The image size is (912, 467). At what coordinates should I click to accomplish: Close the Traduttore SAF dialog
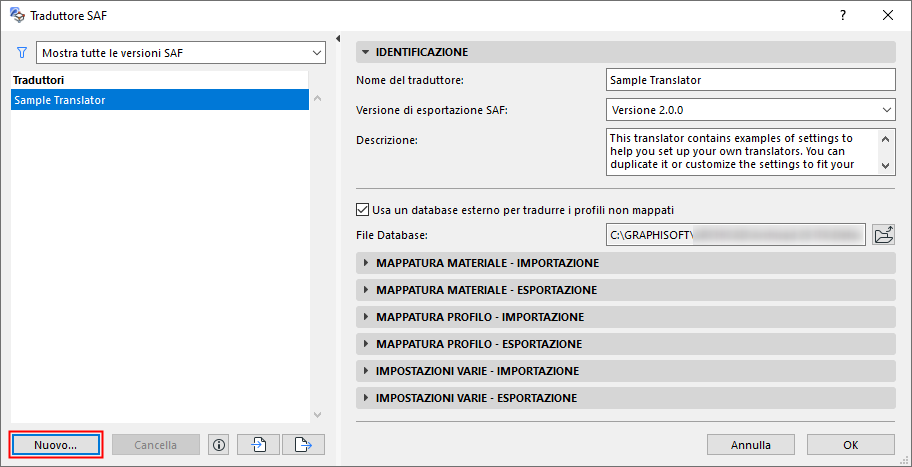(888, 16)
